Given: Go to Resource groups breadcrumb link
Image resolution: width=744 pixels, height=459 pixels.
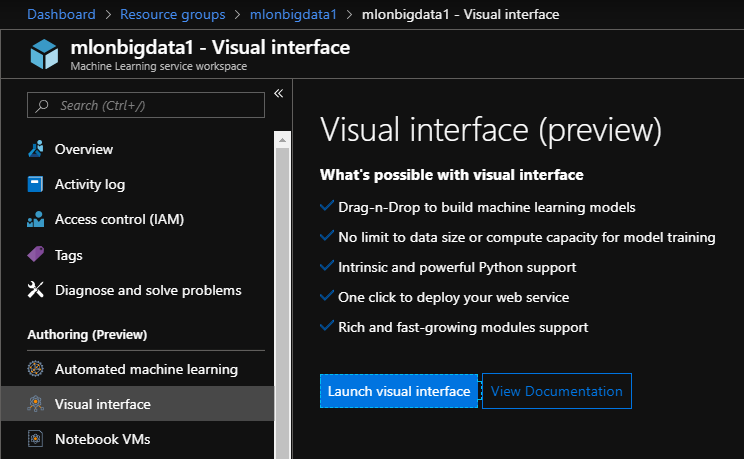Looking at the screenshot, I should [173, 14].
